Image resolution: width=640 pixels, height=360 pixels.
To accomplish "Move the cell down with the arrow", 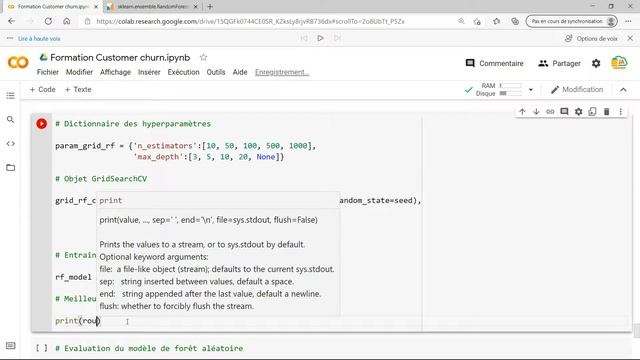I will click(x=536, y=111).
